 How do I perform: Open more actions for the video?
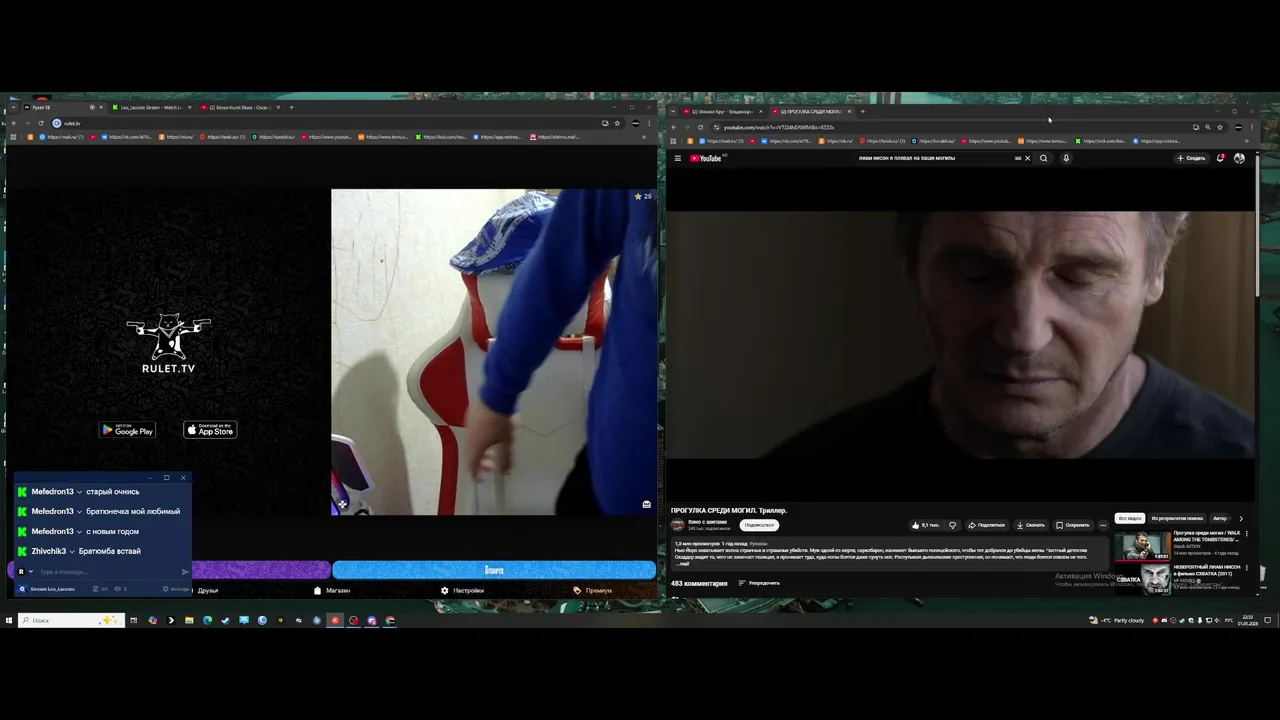[1103, 525]
